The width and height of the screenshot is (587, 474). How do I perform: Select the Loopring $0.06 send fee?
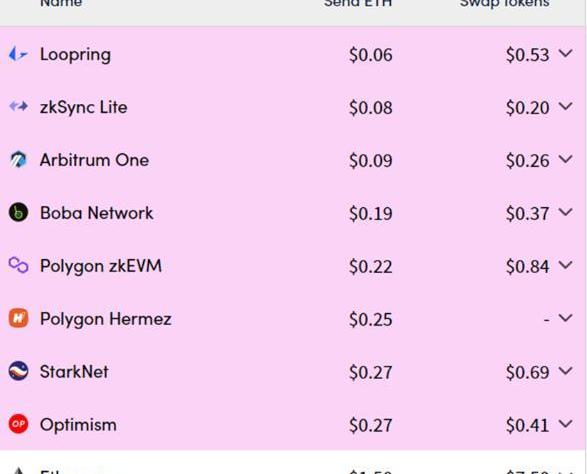[371, 55]
